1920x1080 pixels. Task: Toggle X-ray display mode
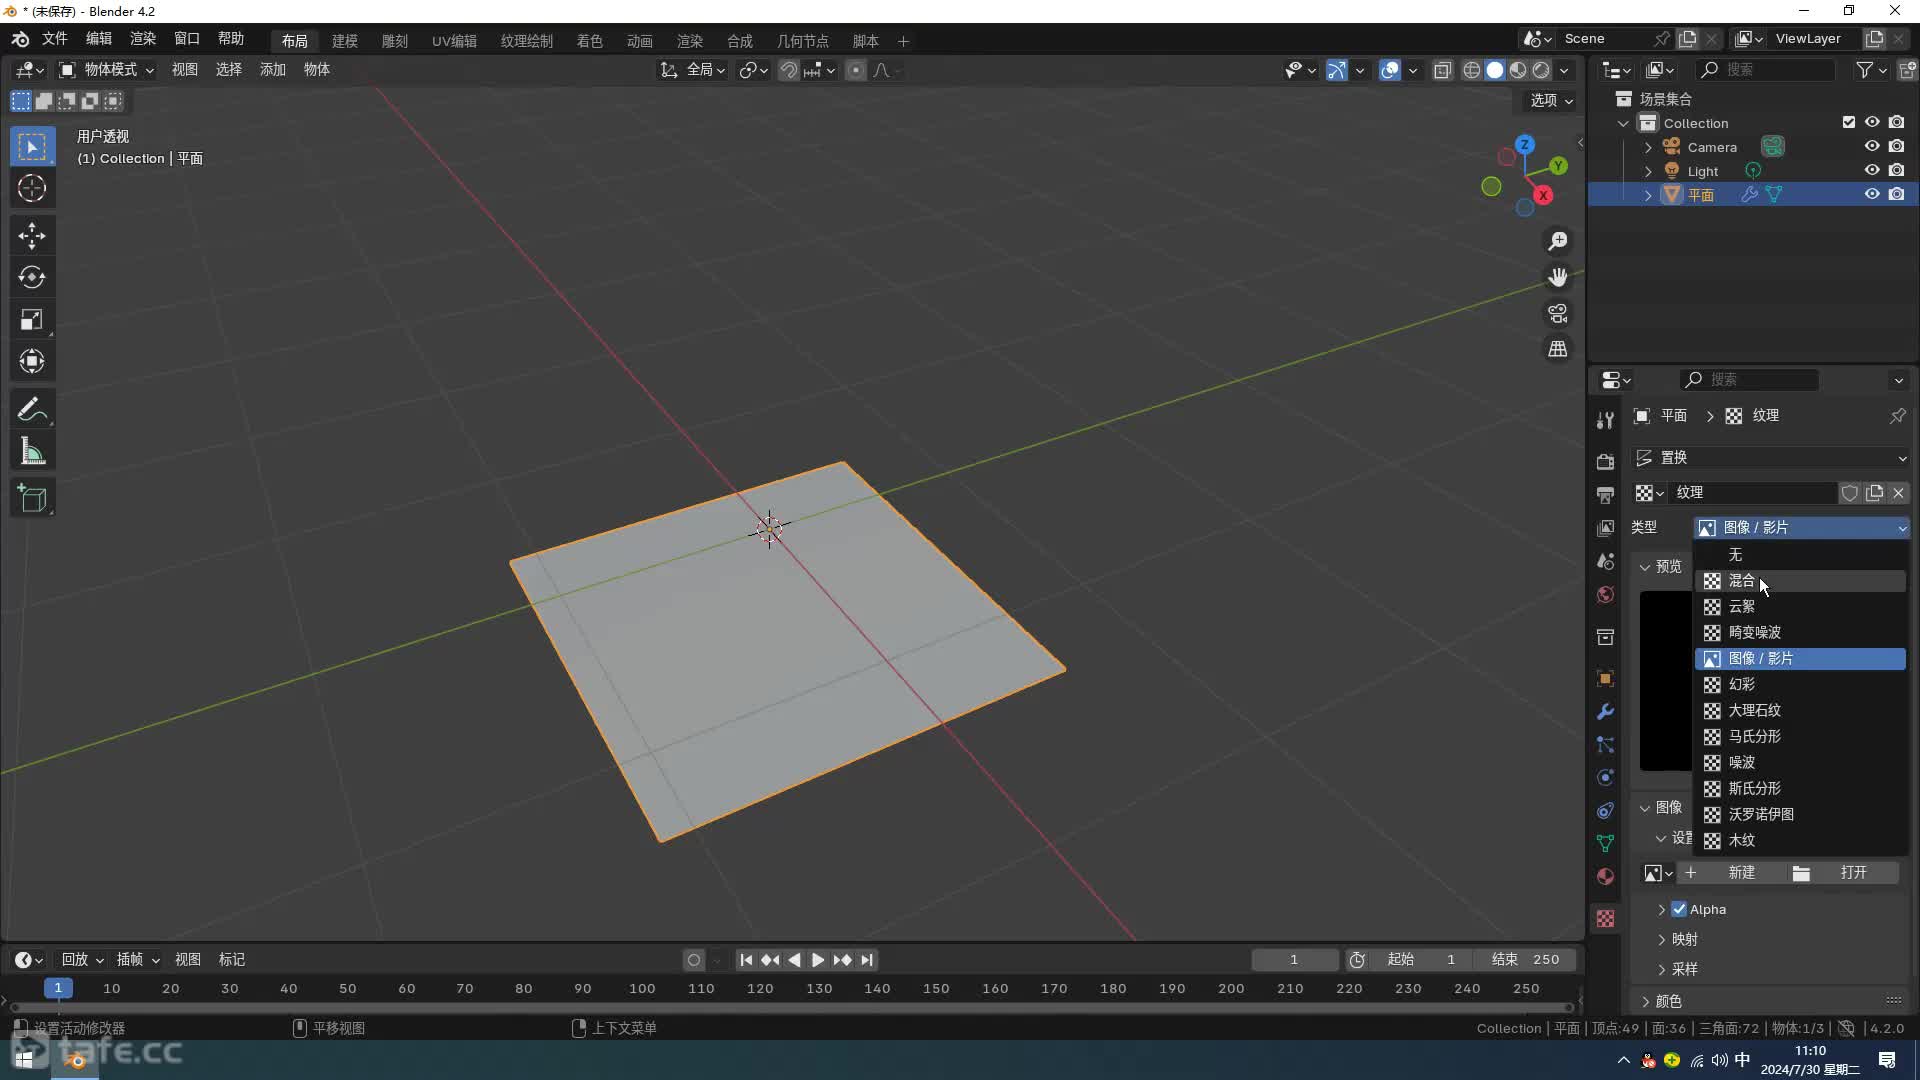(x=1442, y=70)
